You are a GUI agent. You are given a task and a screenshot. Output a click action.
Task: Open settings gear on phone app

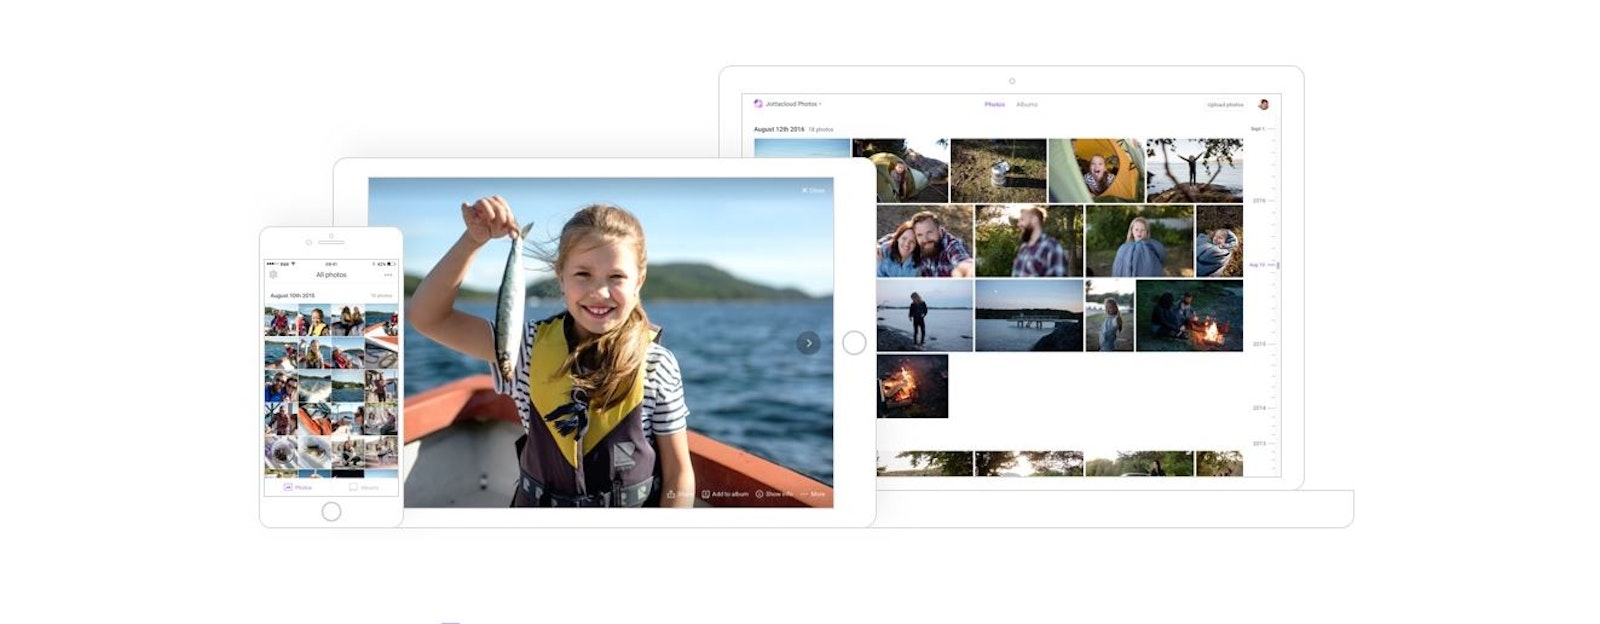tap(273, 275)
